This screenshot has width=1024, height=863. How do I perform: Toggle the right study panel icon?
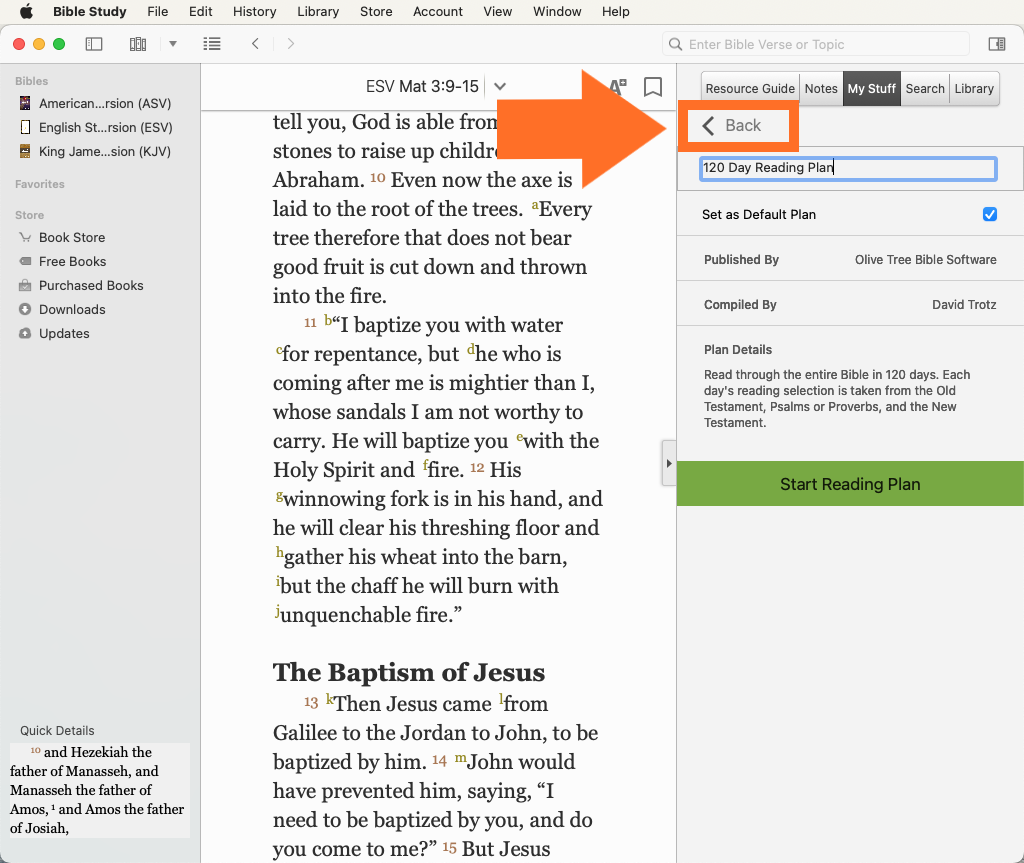(x=996, y=44)
